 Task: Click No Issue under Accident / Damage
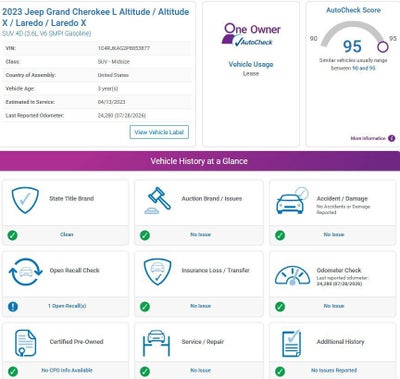[x=334, y=234]
